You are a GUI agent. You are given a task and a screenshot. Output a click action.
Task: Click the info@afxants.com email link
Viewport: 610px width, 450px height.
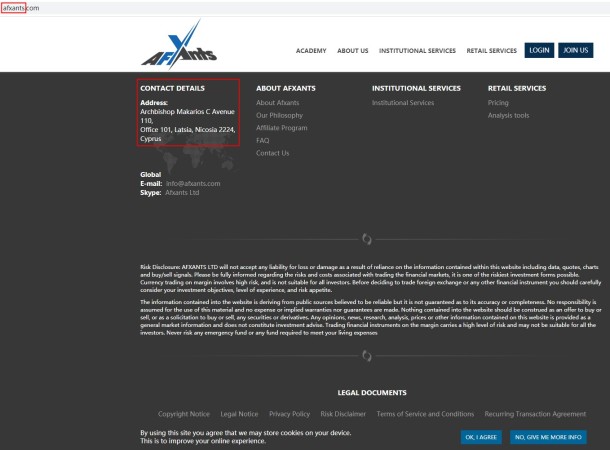(x=193, y=184)
